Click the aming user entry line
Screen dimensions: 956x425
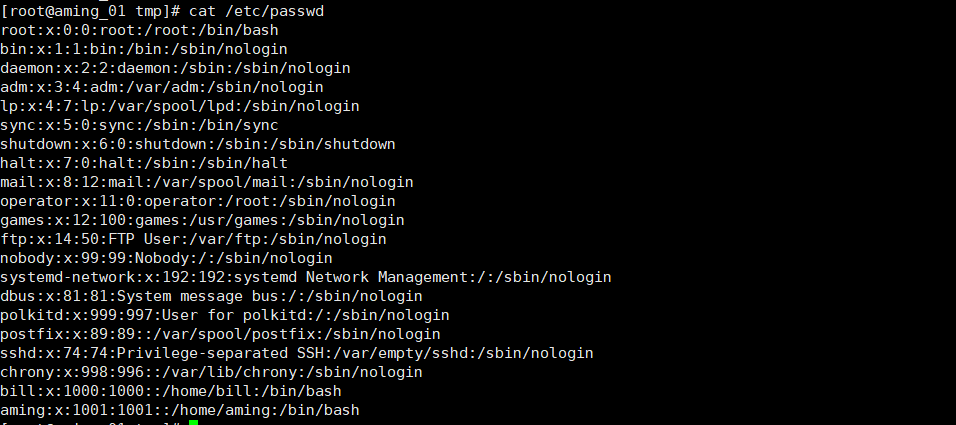(180, 409)
